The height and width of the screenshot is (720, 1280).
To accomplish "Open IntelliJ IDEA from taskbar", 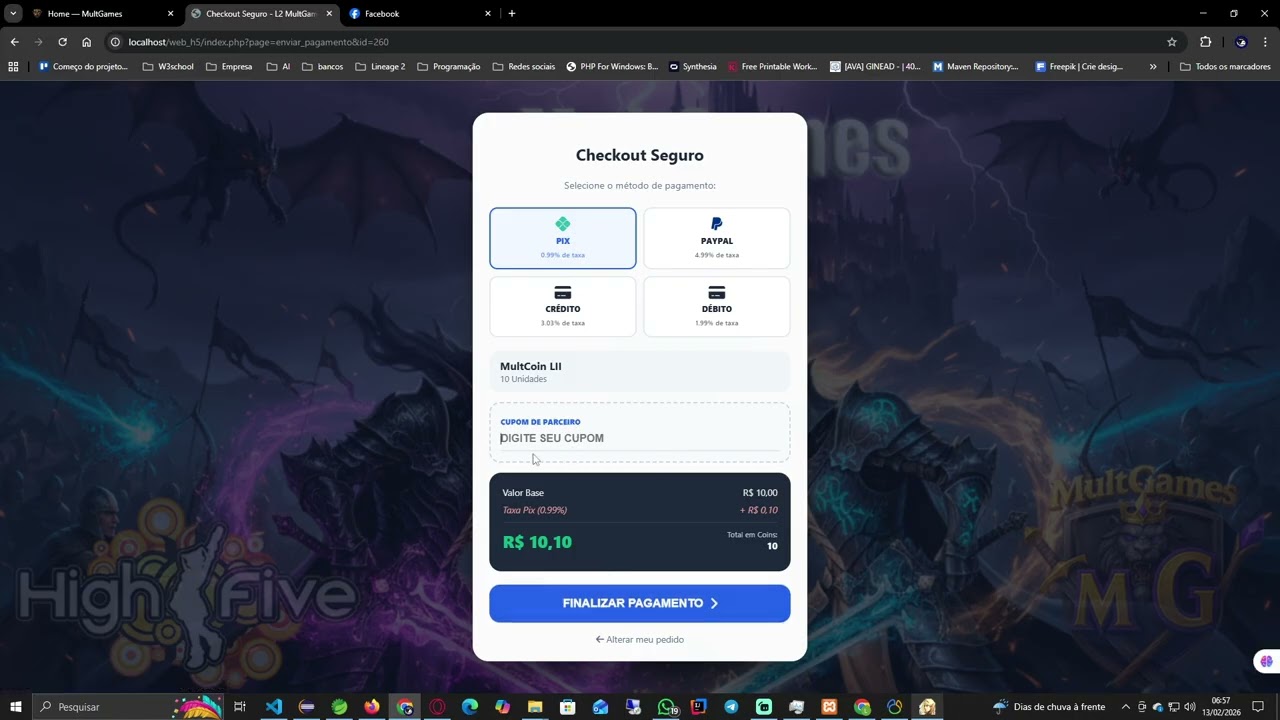I will point(698,707).
